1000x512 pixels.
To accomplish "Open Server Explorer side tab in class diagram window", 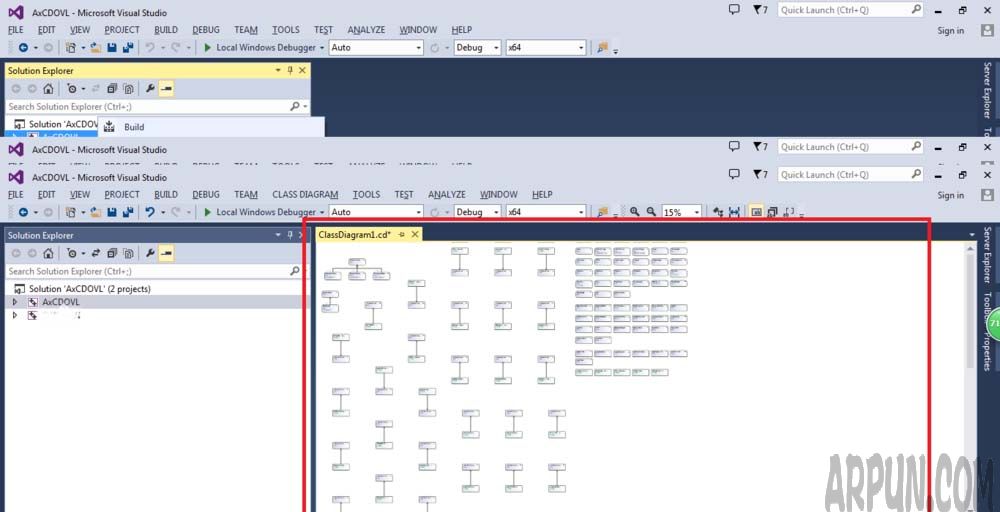I will [x=987, y=254].
